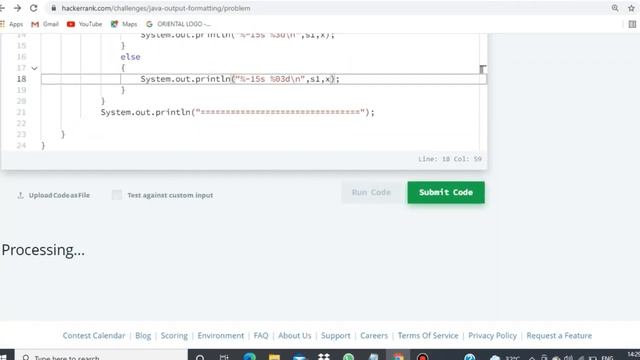Click the println of equals signs on line 21

pos(238,112)
